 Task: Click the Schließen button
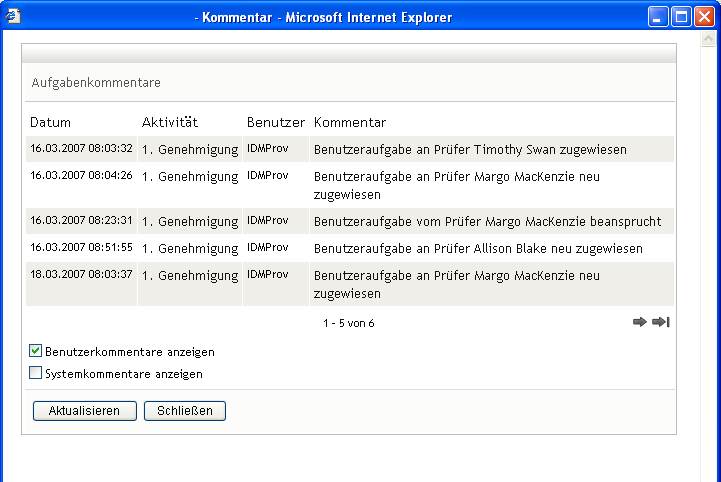[x=185, y=411]
